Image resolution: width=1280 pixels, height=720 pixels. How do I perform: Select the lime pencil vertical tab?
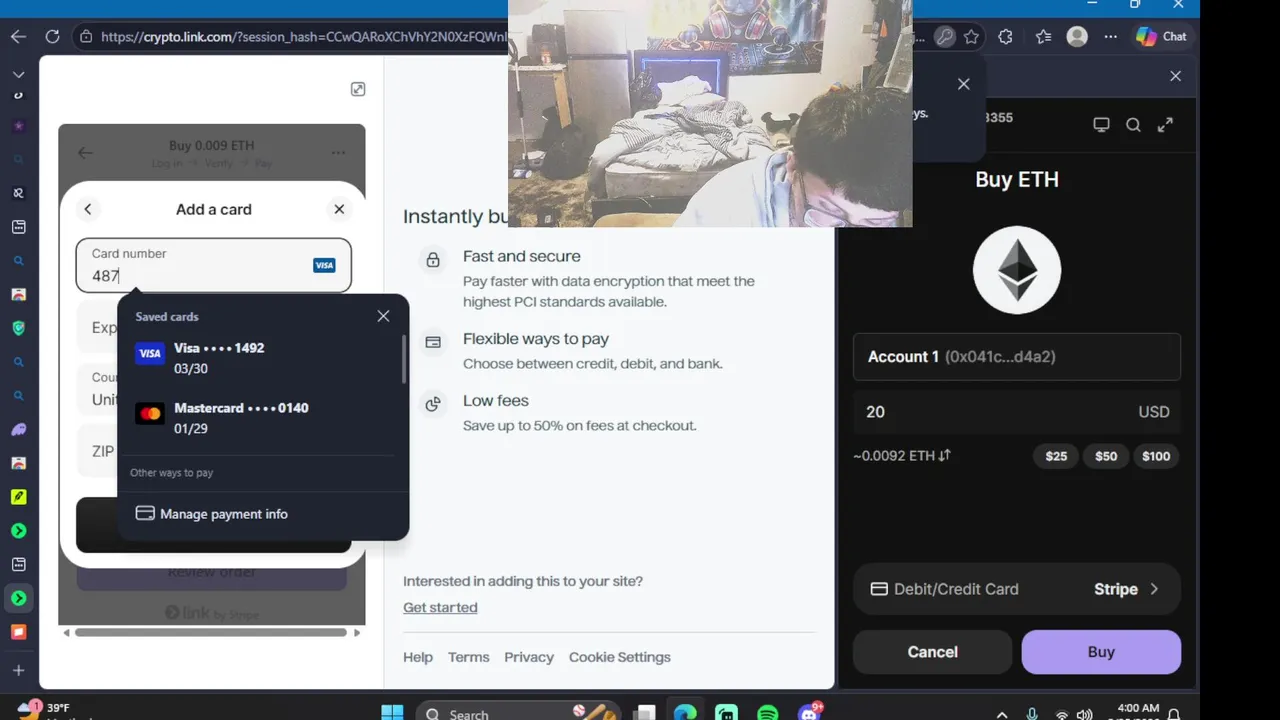coord(18,497)
